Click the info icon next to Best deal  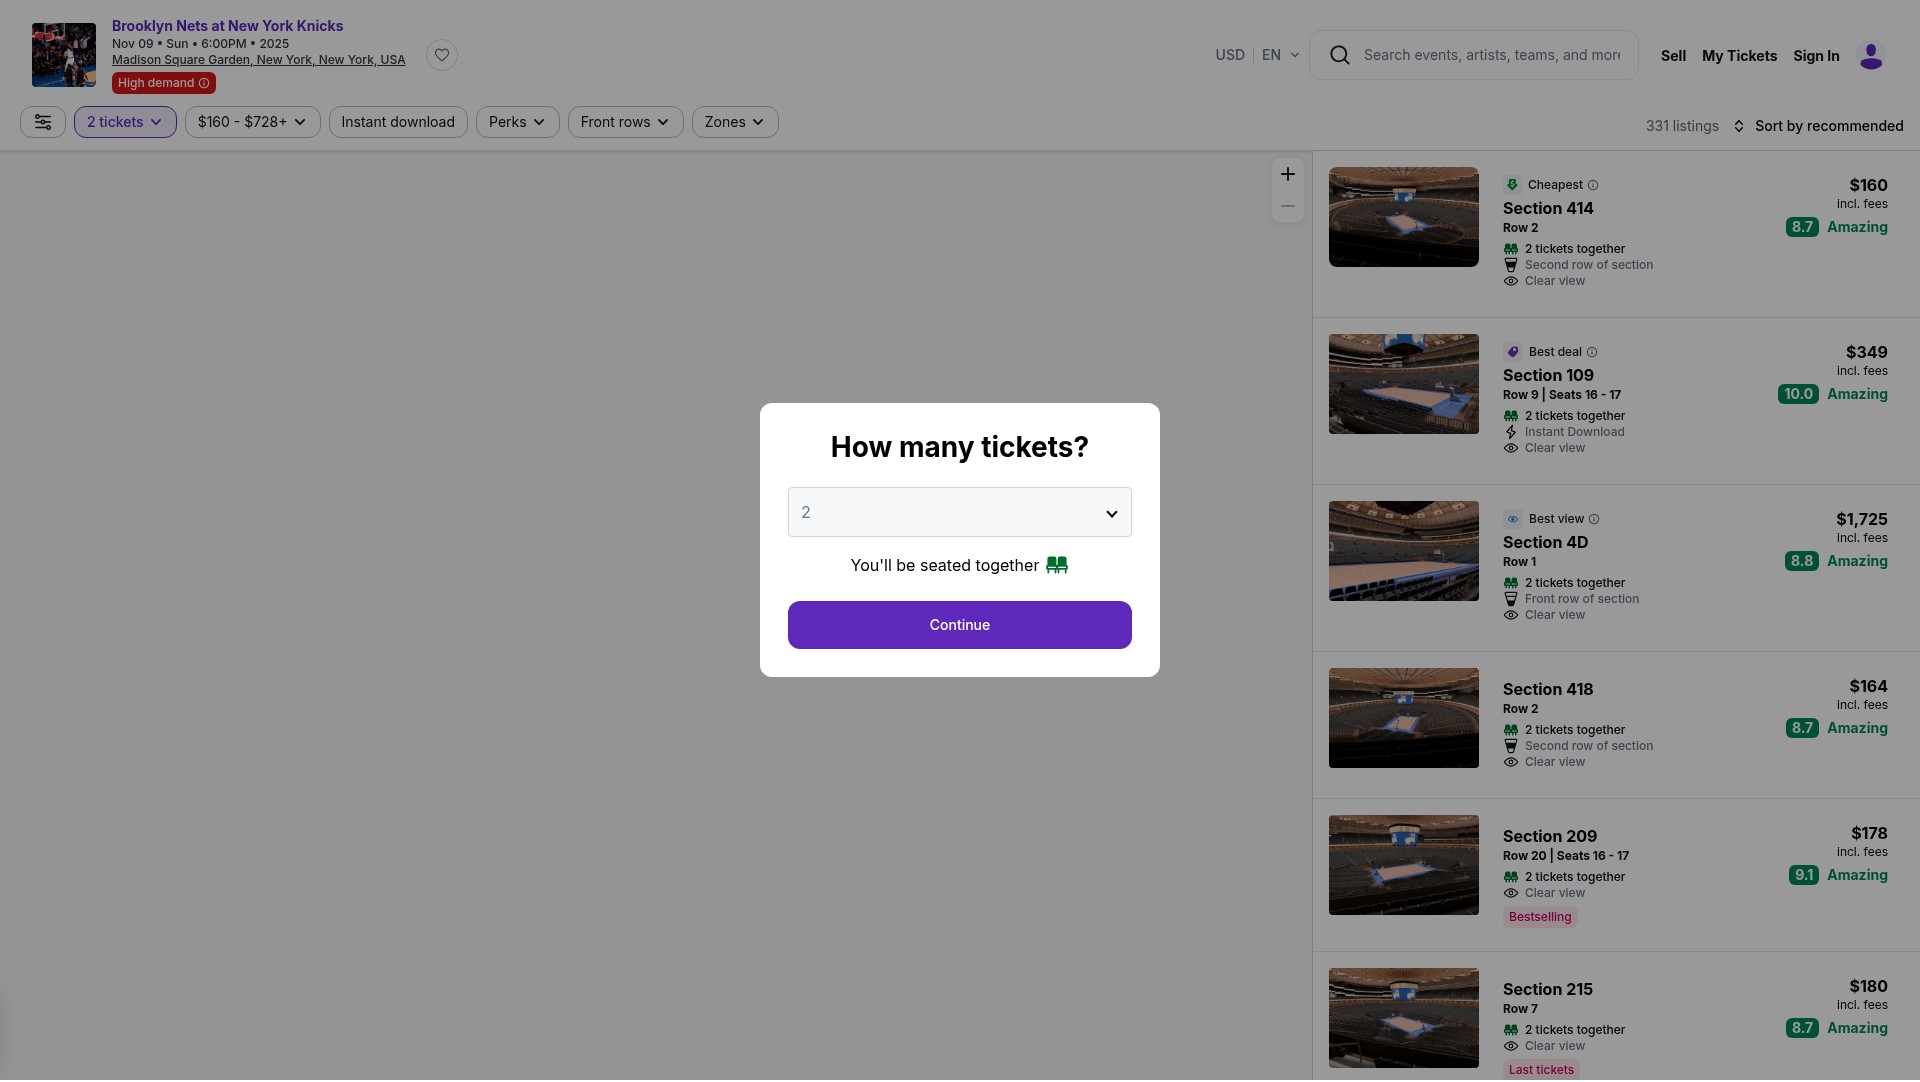pyautogui.click(x=1592, y=352)
